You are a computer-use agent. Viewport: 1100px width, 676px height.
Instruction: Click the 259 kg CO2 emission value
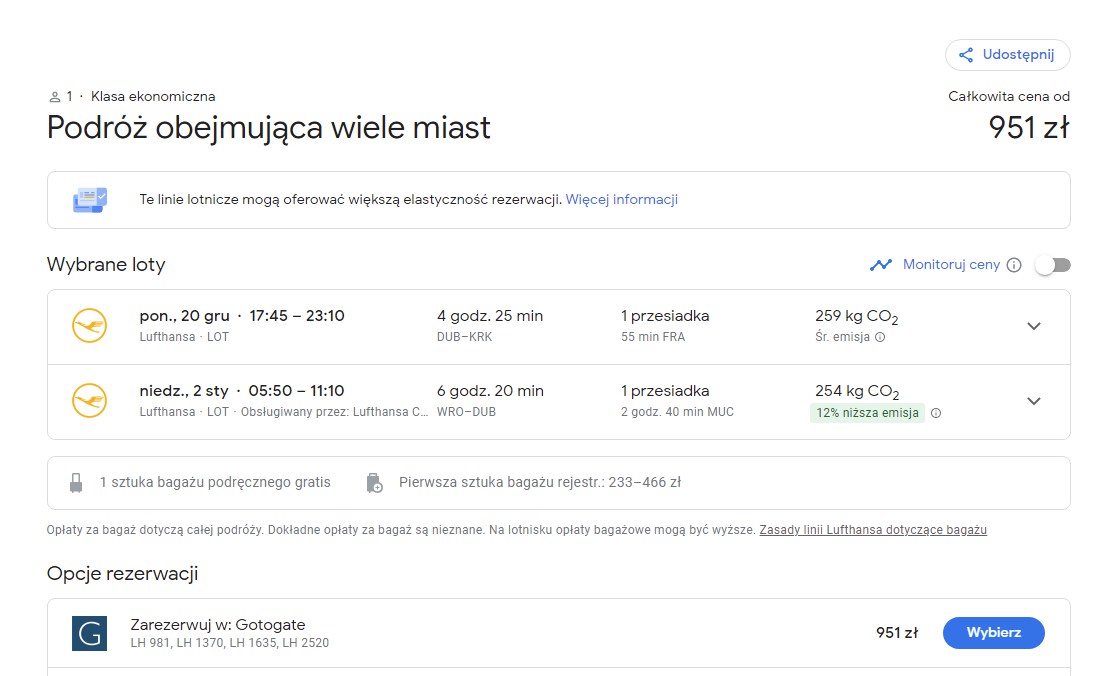(x=857, y=317)
